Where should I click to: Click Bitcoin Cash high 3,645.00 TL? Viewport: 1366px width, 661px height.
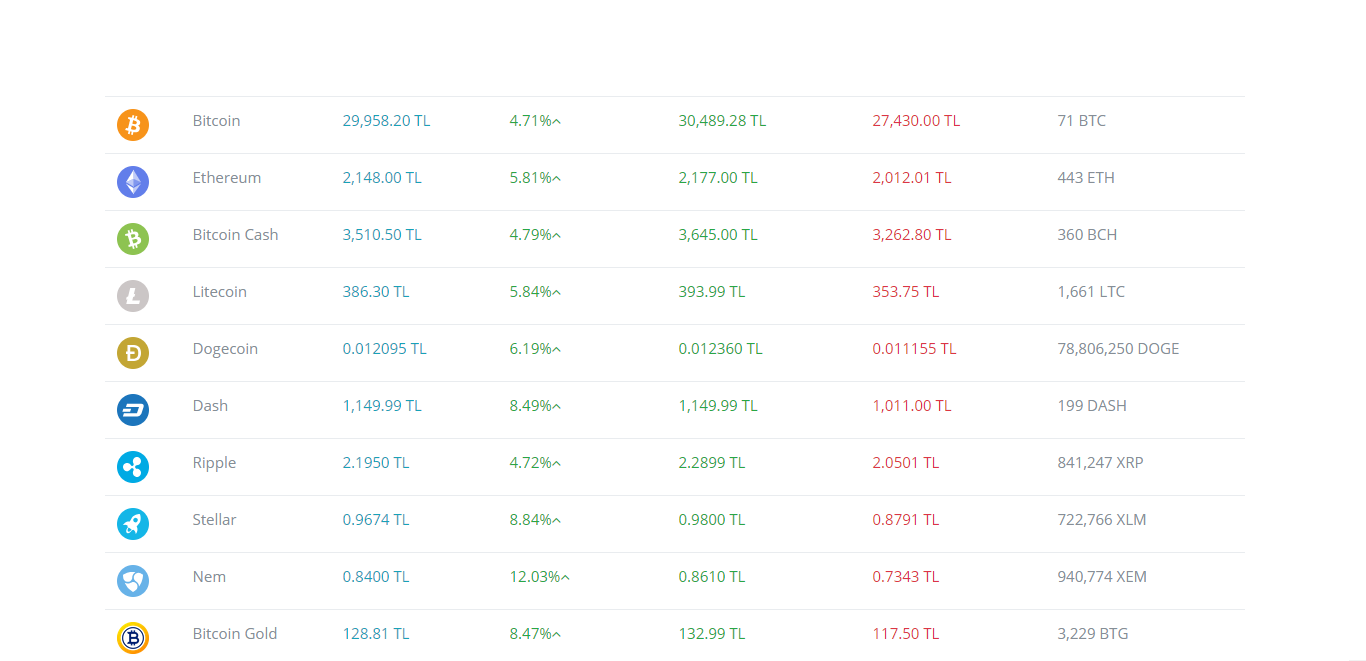(718, 235)
